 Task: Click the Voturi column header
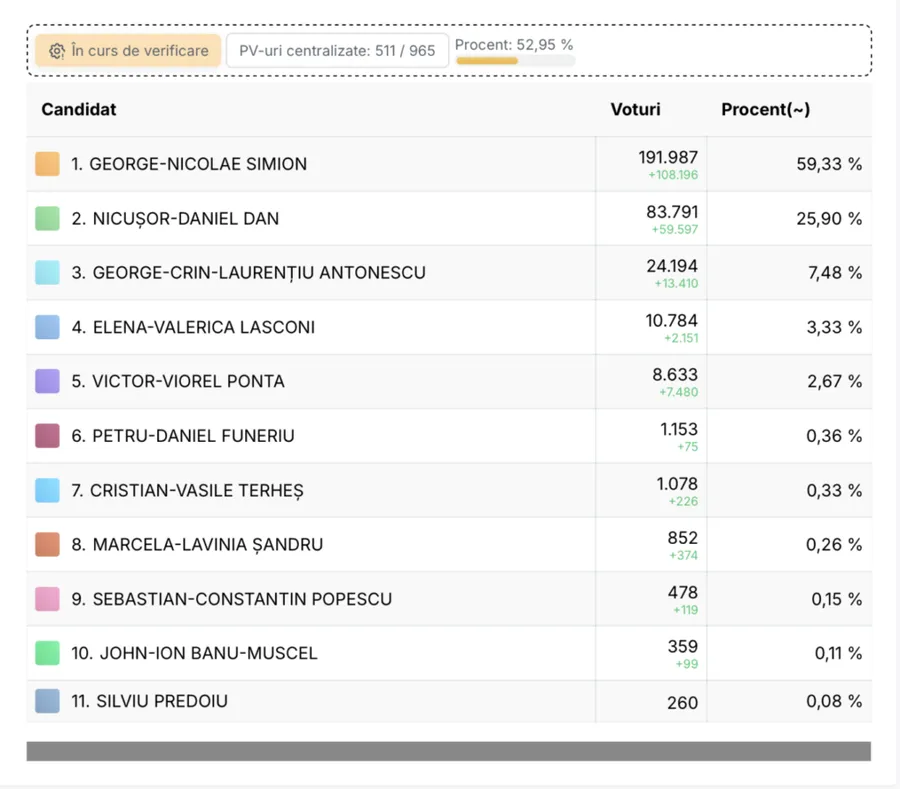pyautogui.click(x=635, y=109)
